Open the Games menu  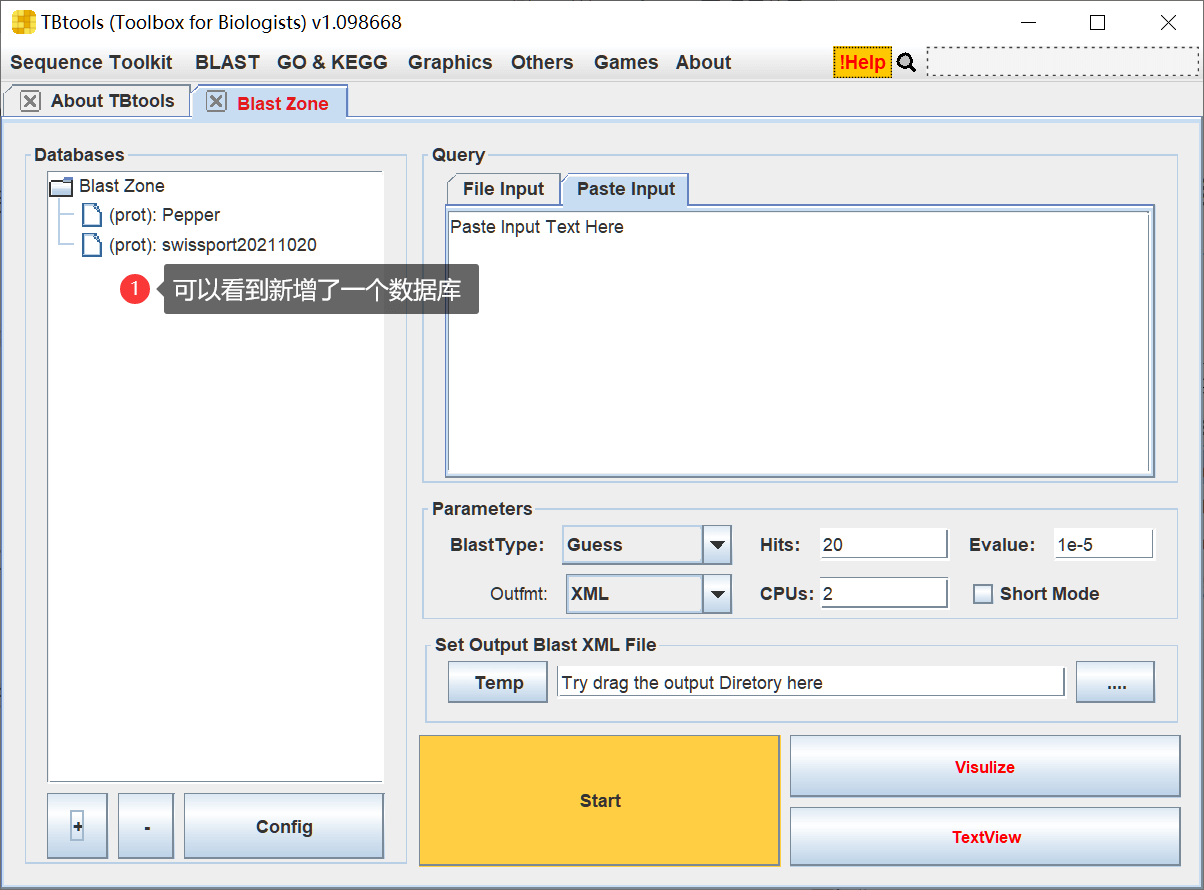[x=626, y=62]
